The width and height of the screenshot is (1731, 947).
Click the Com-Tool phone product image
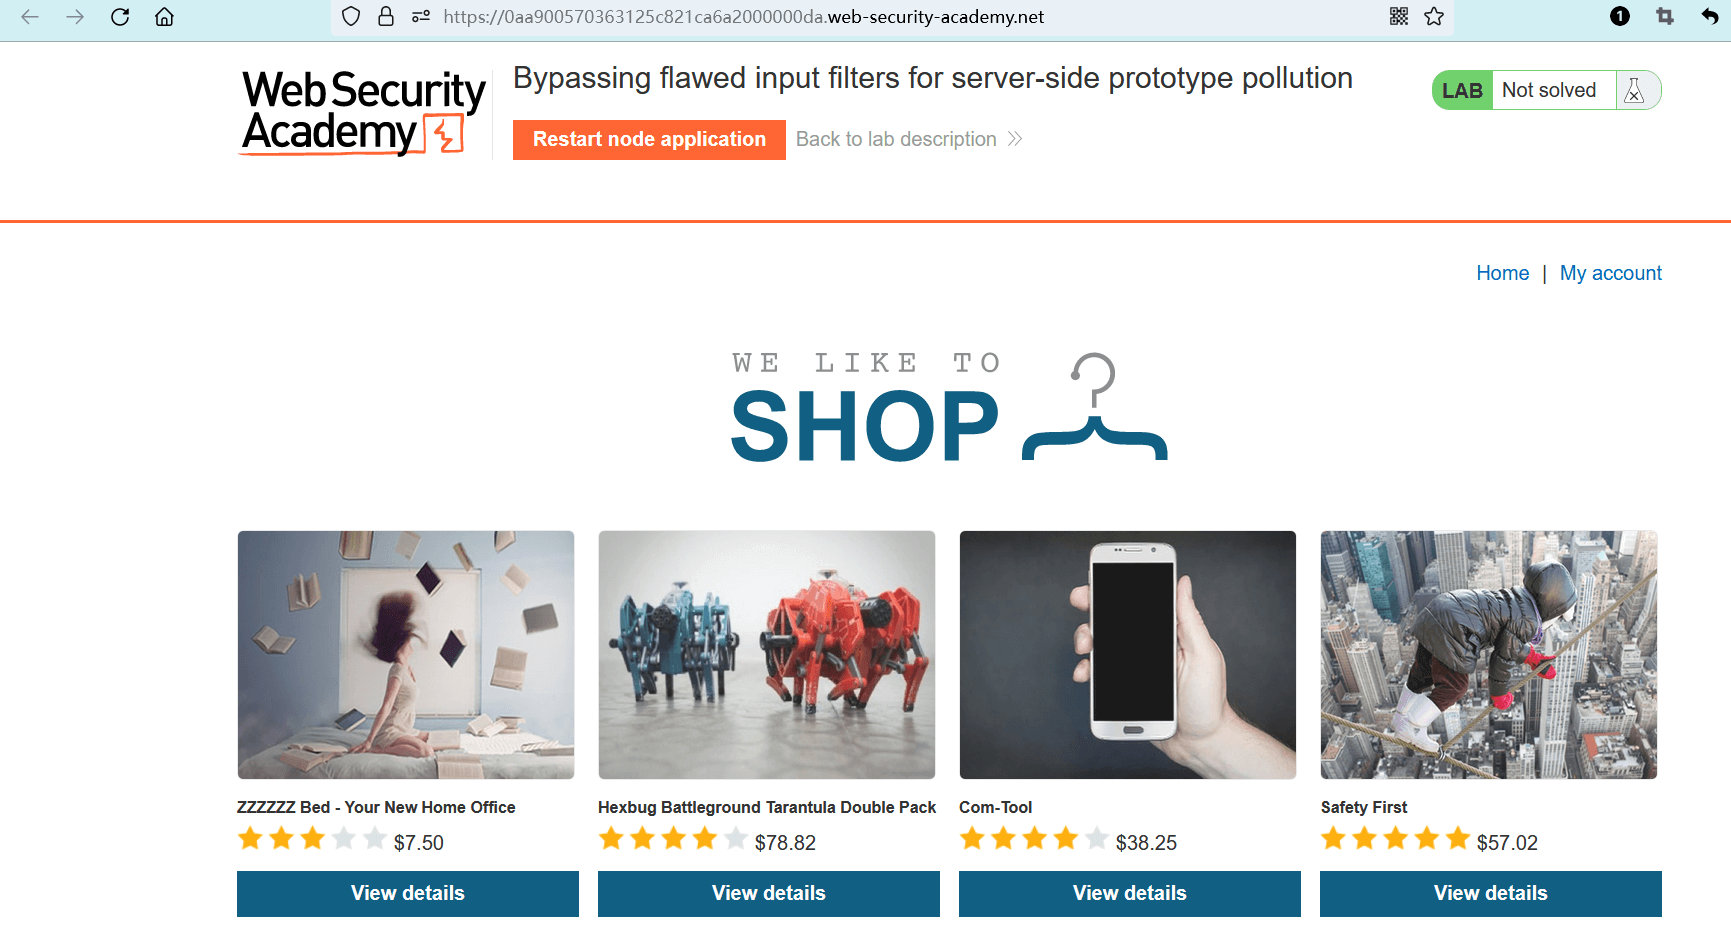click(1128, 655)
